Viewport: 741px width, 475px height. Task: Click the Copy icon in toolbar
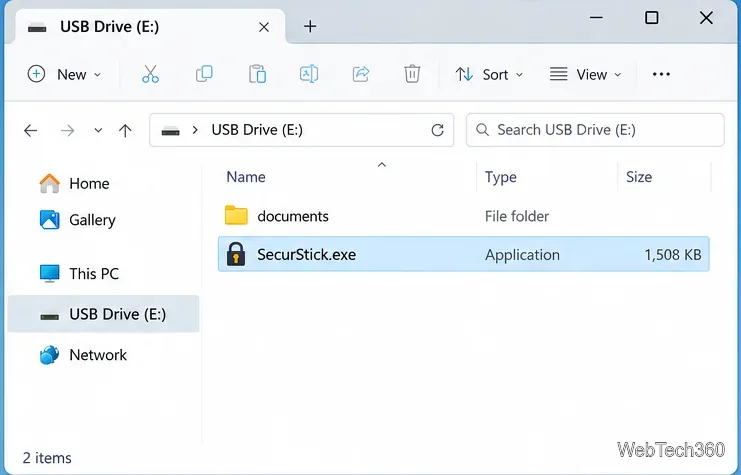point(204,74)
